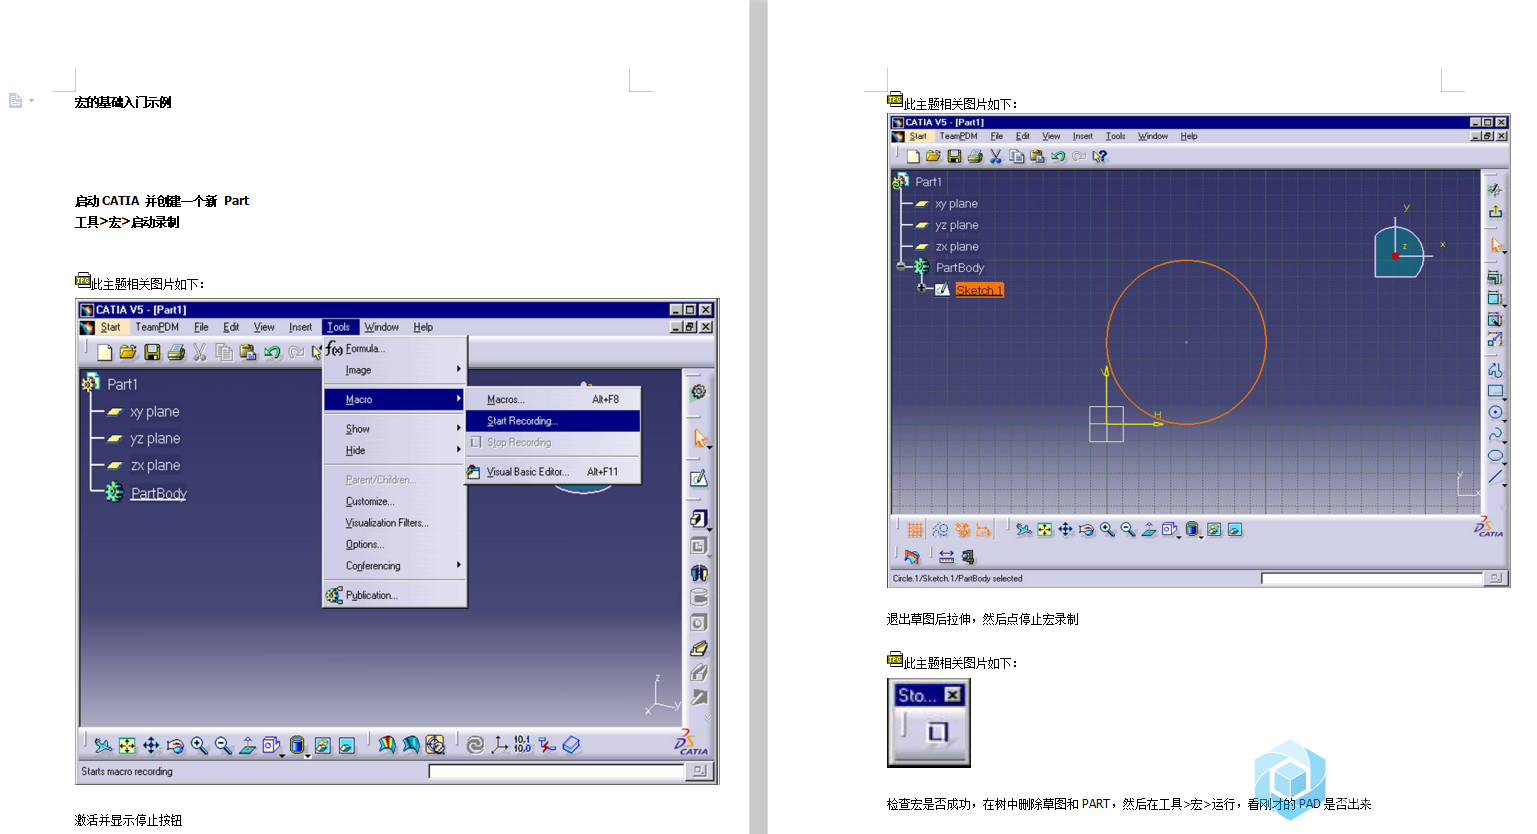
Task: Click Save disk icon in menu screenshot
Action: coord(152,352)
